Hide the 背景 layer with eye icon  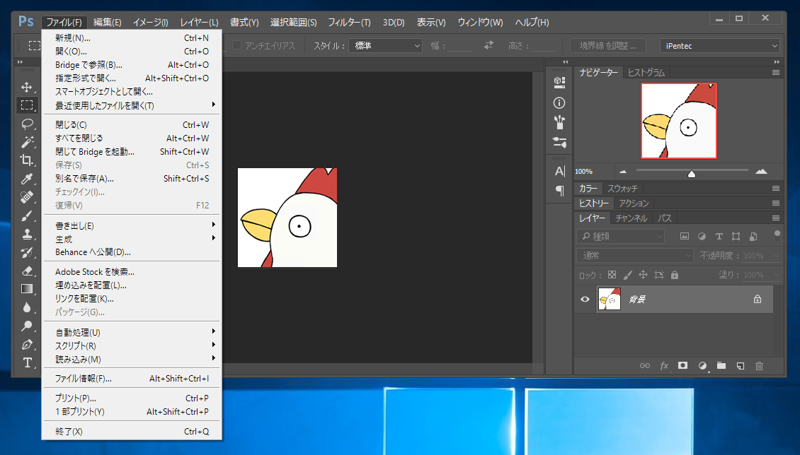[x=586, y=298]
